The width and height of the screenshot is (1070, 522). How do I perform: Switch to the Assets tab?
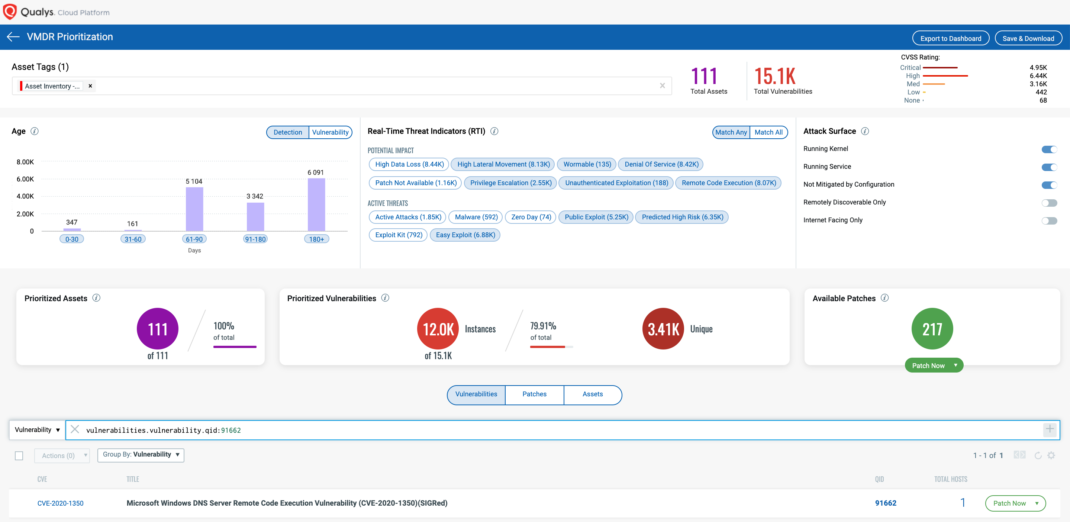click(x=592, y=394)
